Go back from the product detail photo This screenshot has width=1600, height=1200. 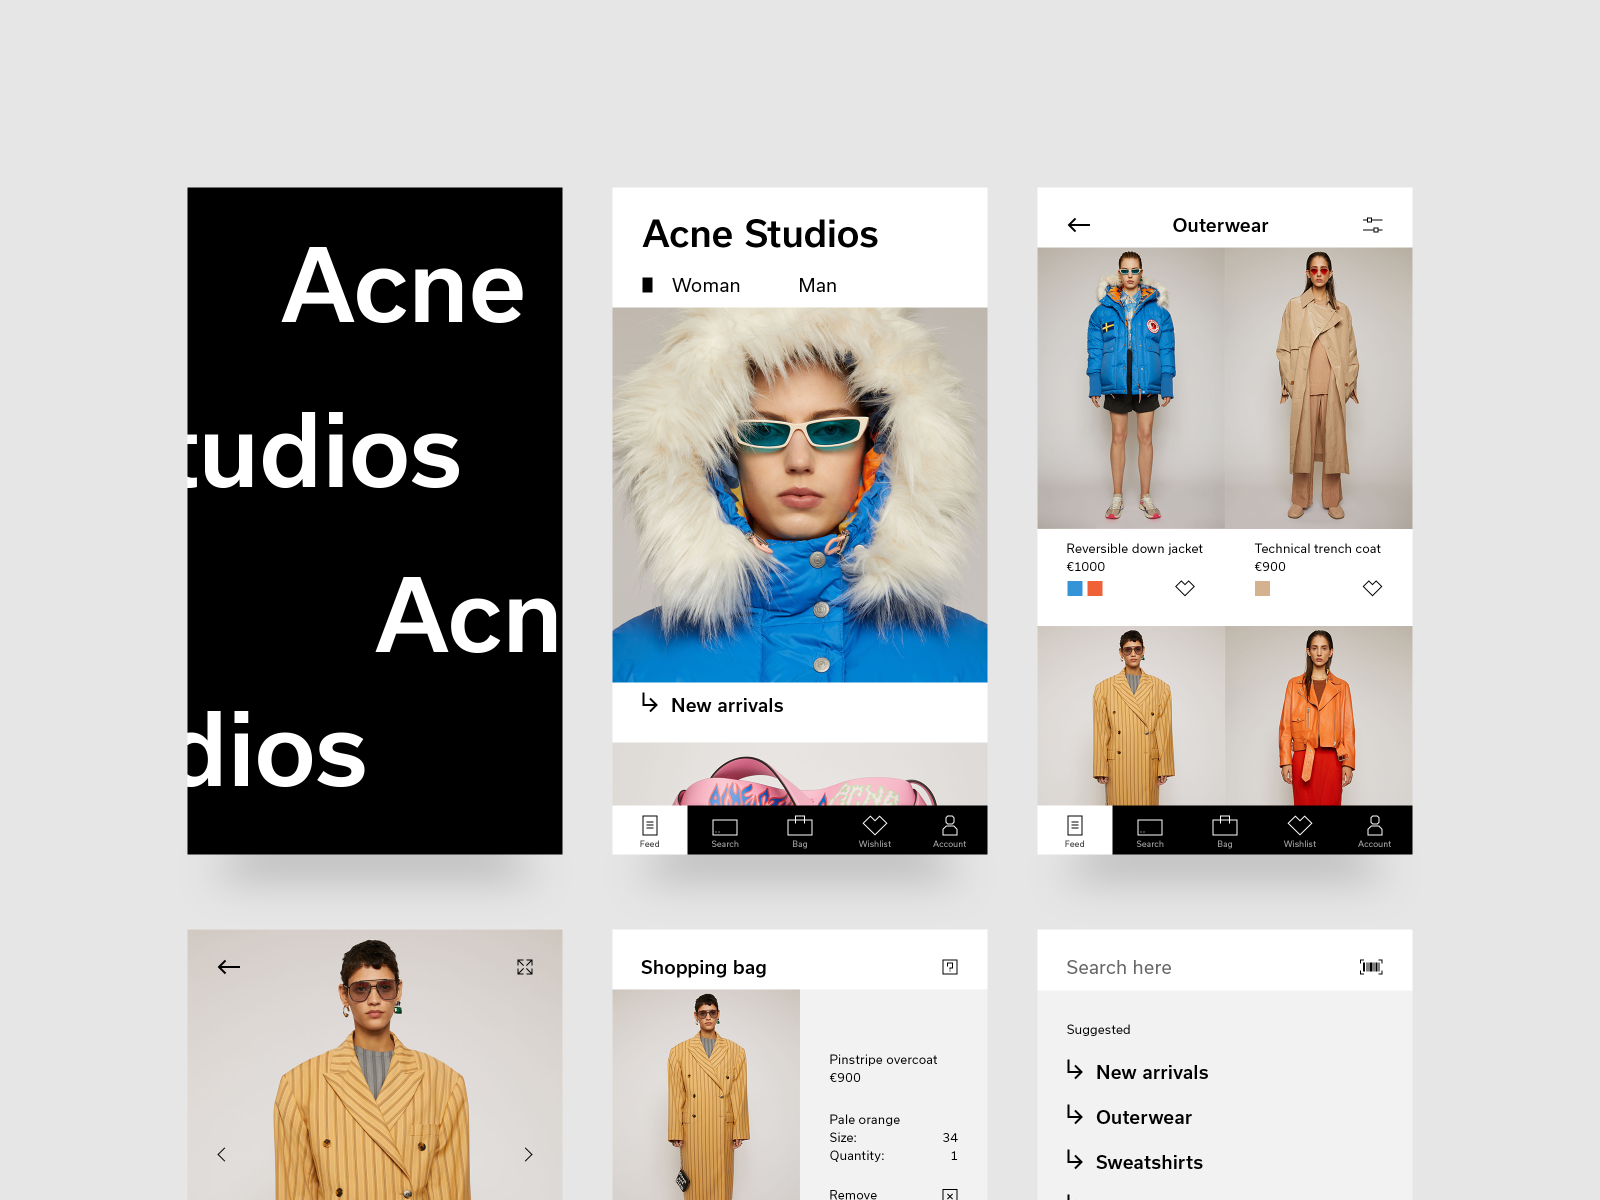(x=229, y=967)
